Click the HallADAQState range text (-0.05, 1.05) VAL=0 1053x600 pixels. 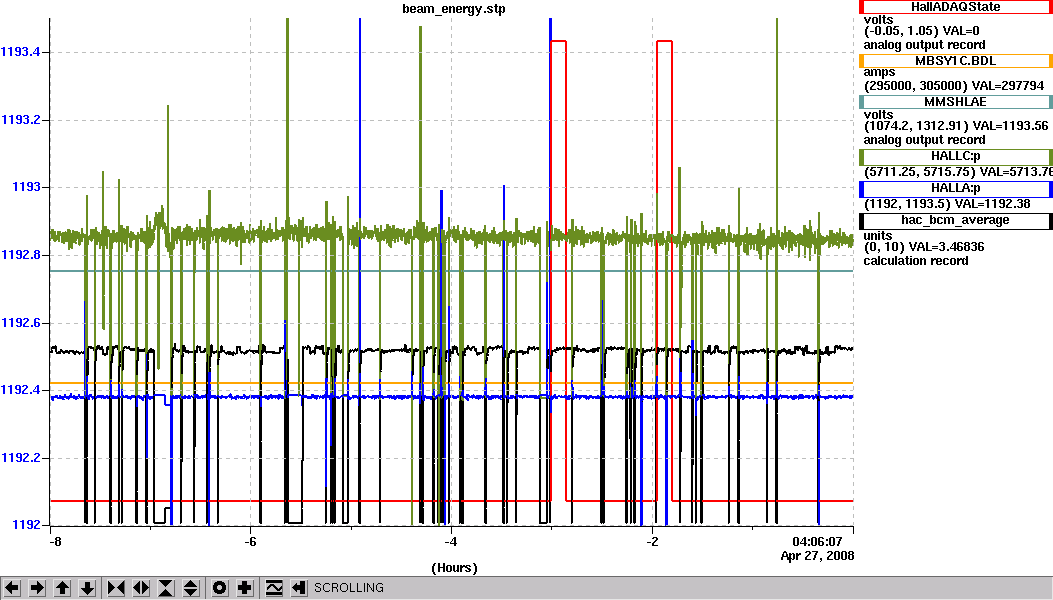tap(921, 31)
